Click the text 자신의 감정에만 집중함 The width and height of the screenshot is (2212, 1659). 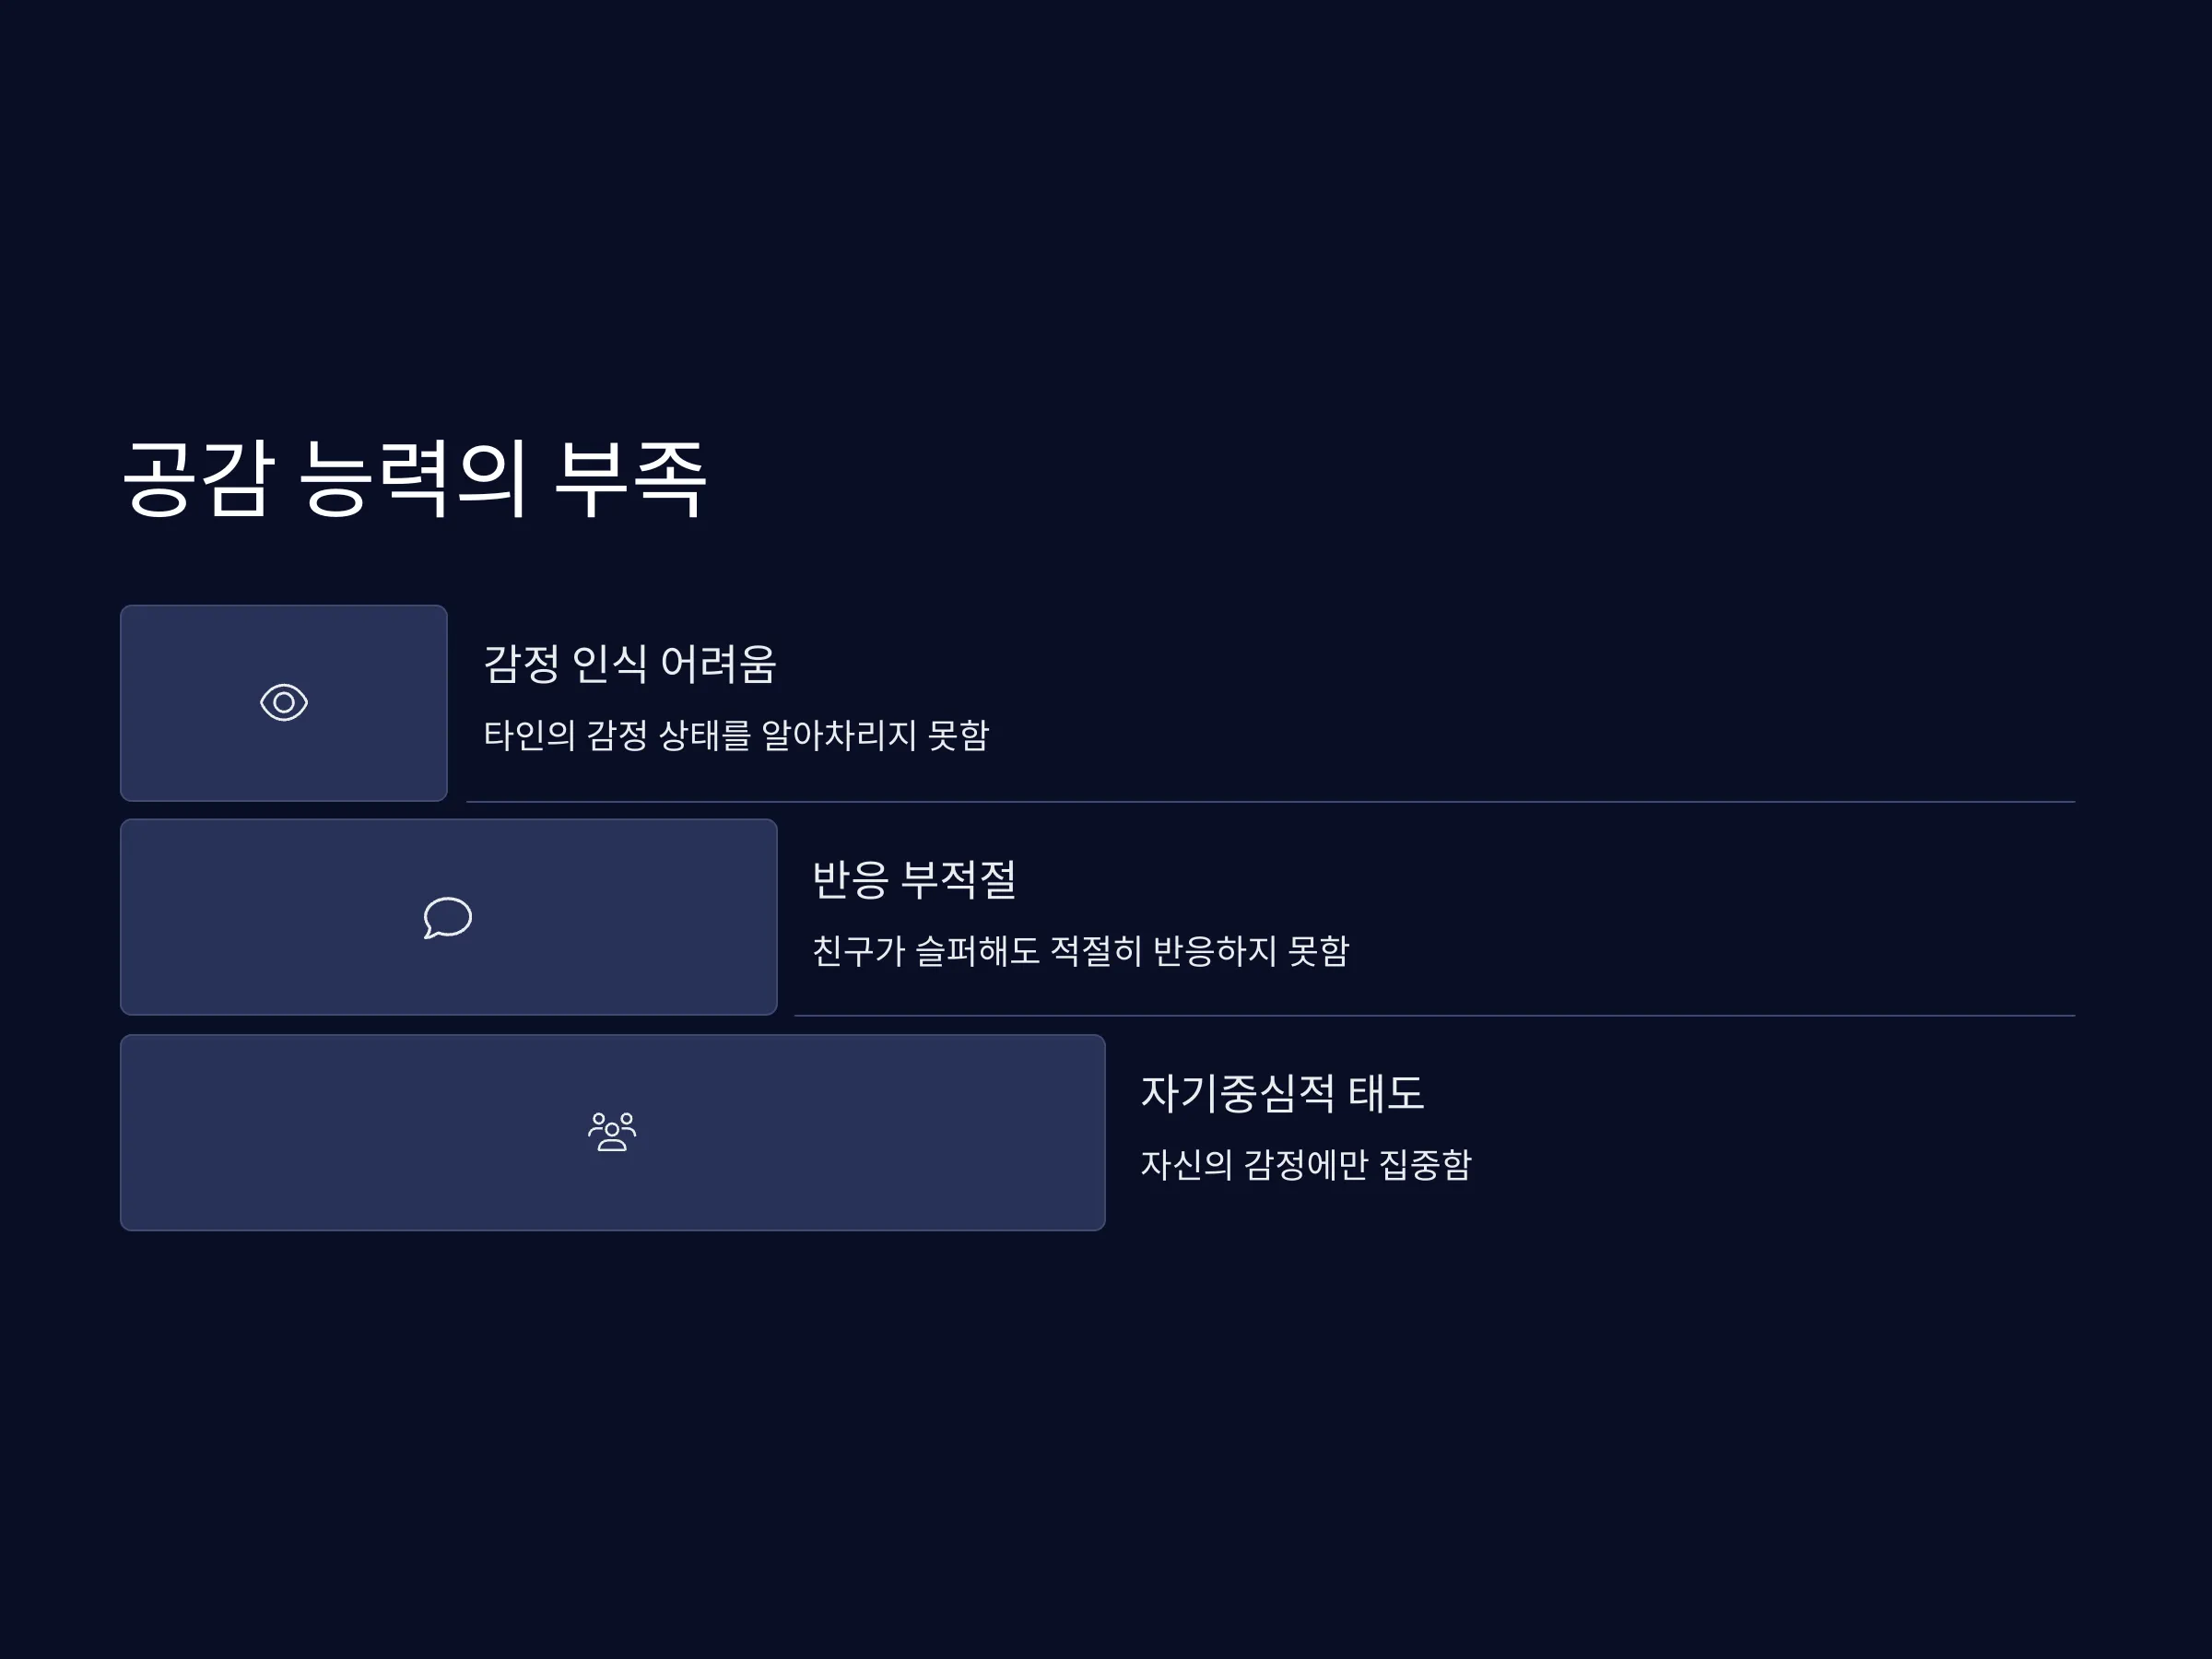click(x=1306, y=1164)
